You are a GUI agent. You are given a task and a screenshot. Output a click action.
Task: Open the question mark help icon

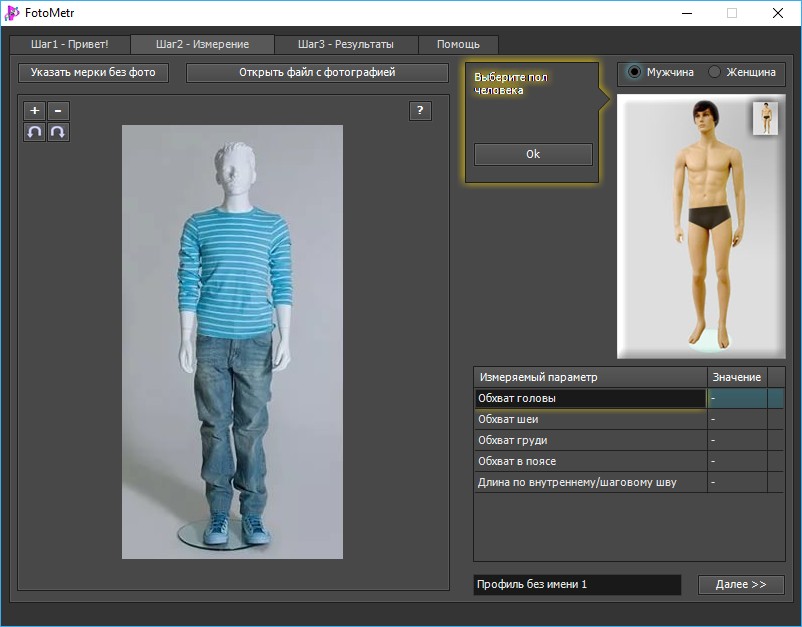420,110
